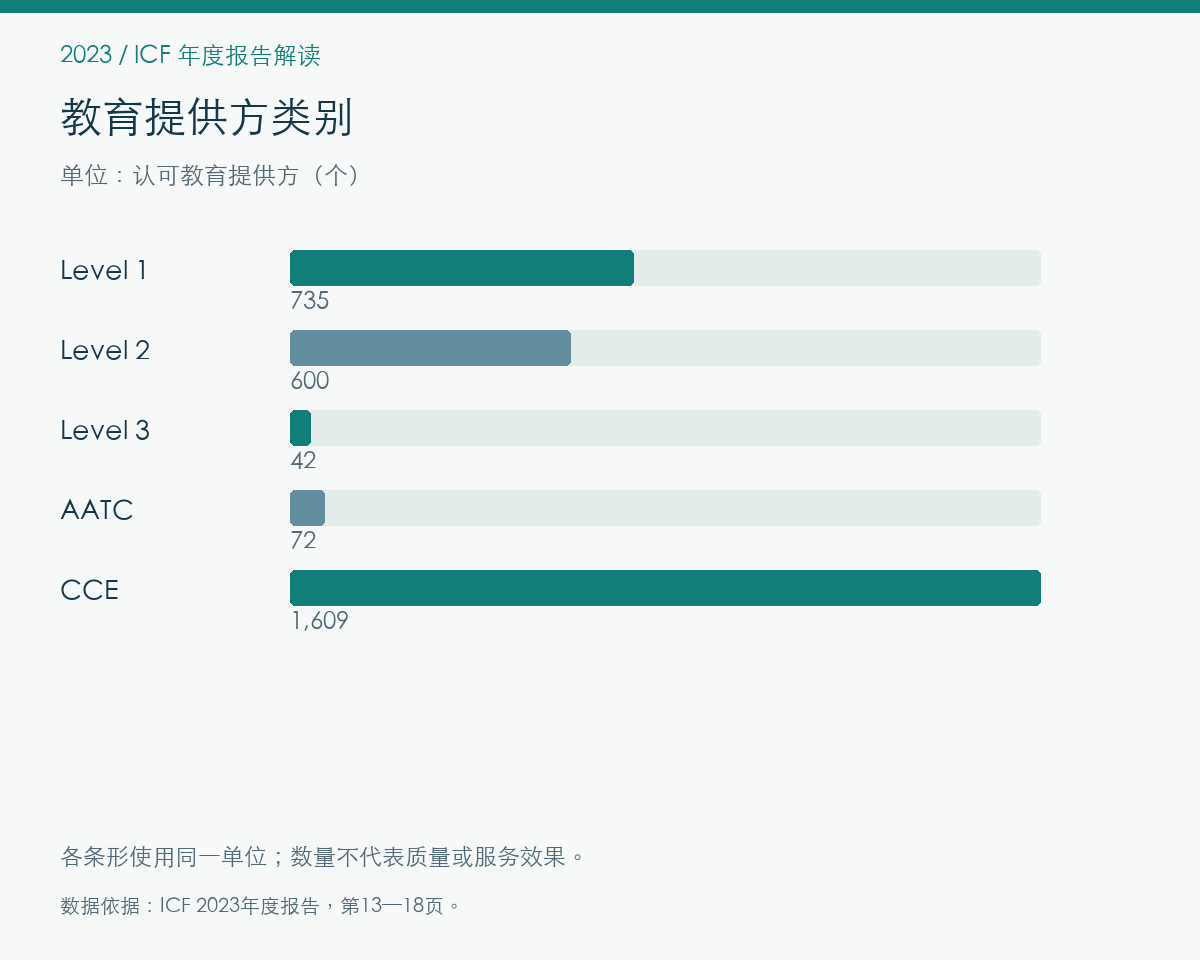The image size is (1200, 960).
Task: Click the Level 1 filled bar
Action: (x=462, y=268)
